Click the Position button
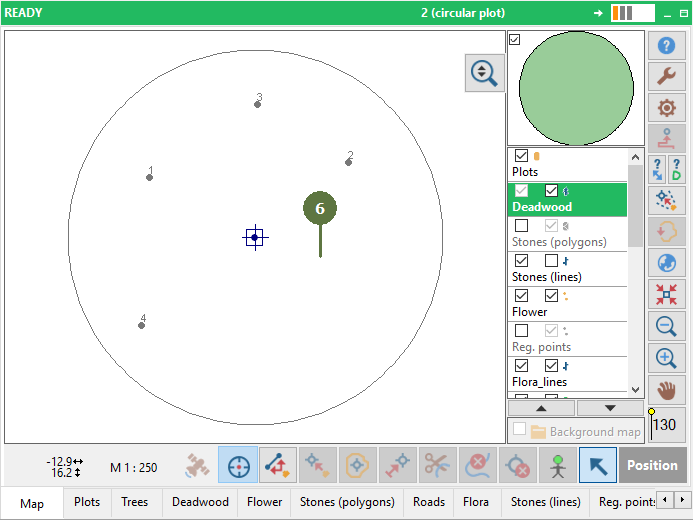693x520 pixels. [652, 465]
